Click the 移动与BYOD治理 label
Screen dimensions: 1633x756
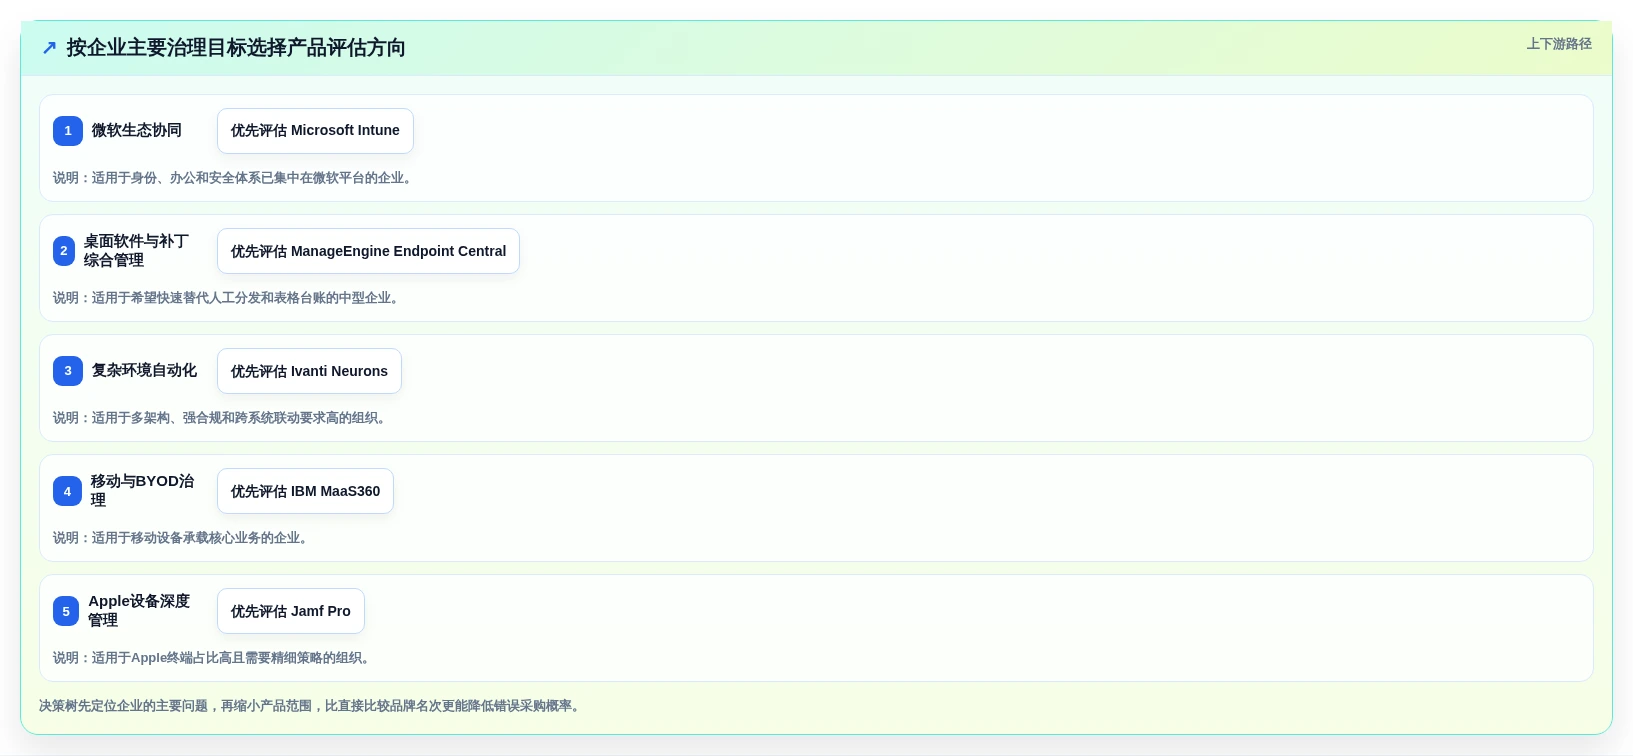pyautogui.click(x=143, y=491)
